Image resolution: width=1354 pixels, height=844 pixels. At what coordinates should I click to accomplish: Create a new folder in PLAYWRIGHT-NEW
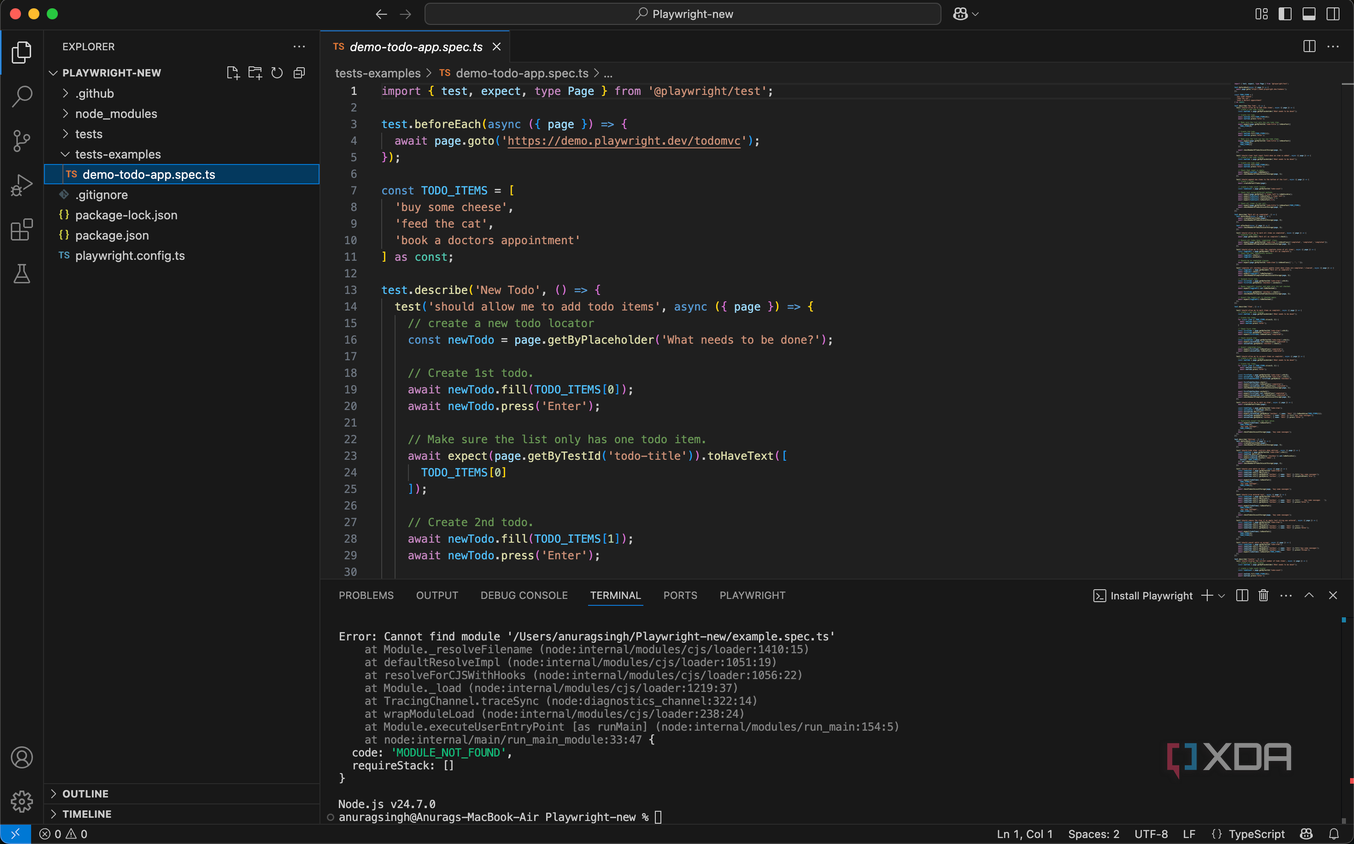[255, 73]
